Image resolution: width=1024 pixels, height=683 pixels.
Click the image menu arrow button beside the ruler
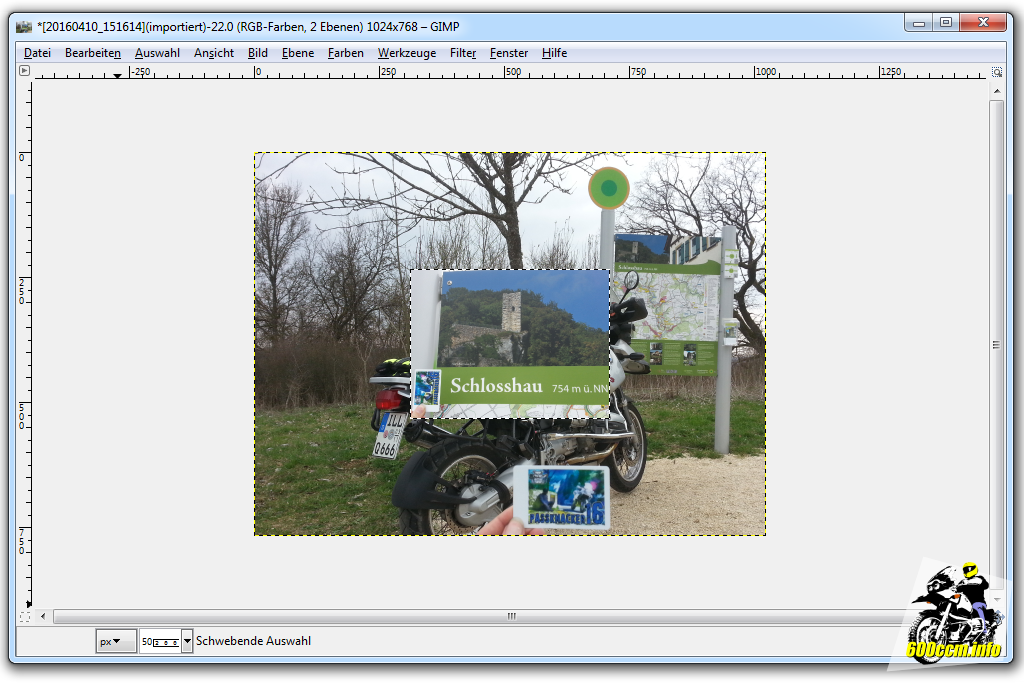point(24,71)
